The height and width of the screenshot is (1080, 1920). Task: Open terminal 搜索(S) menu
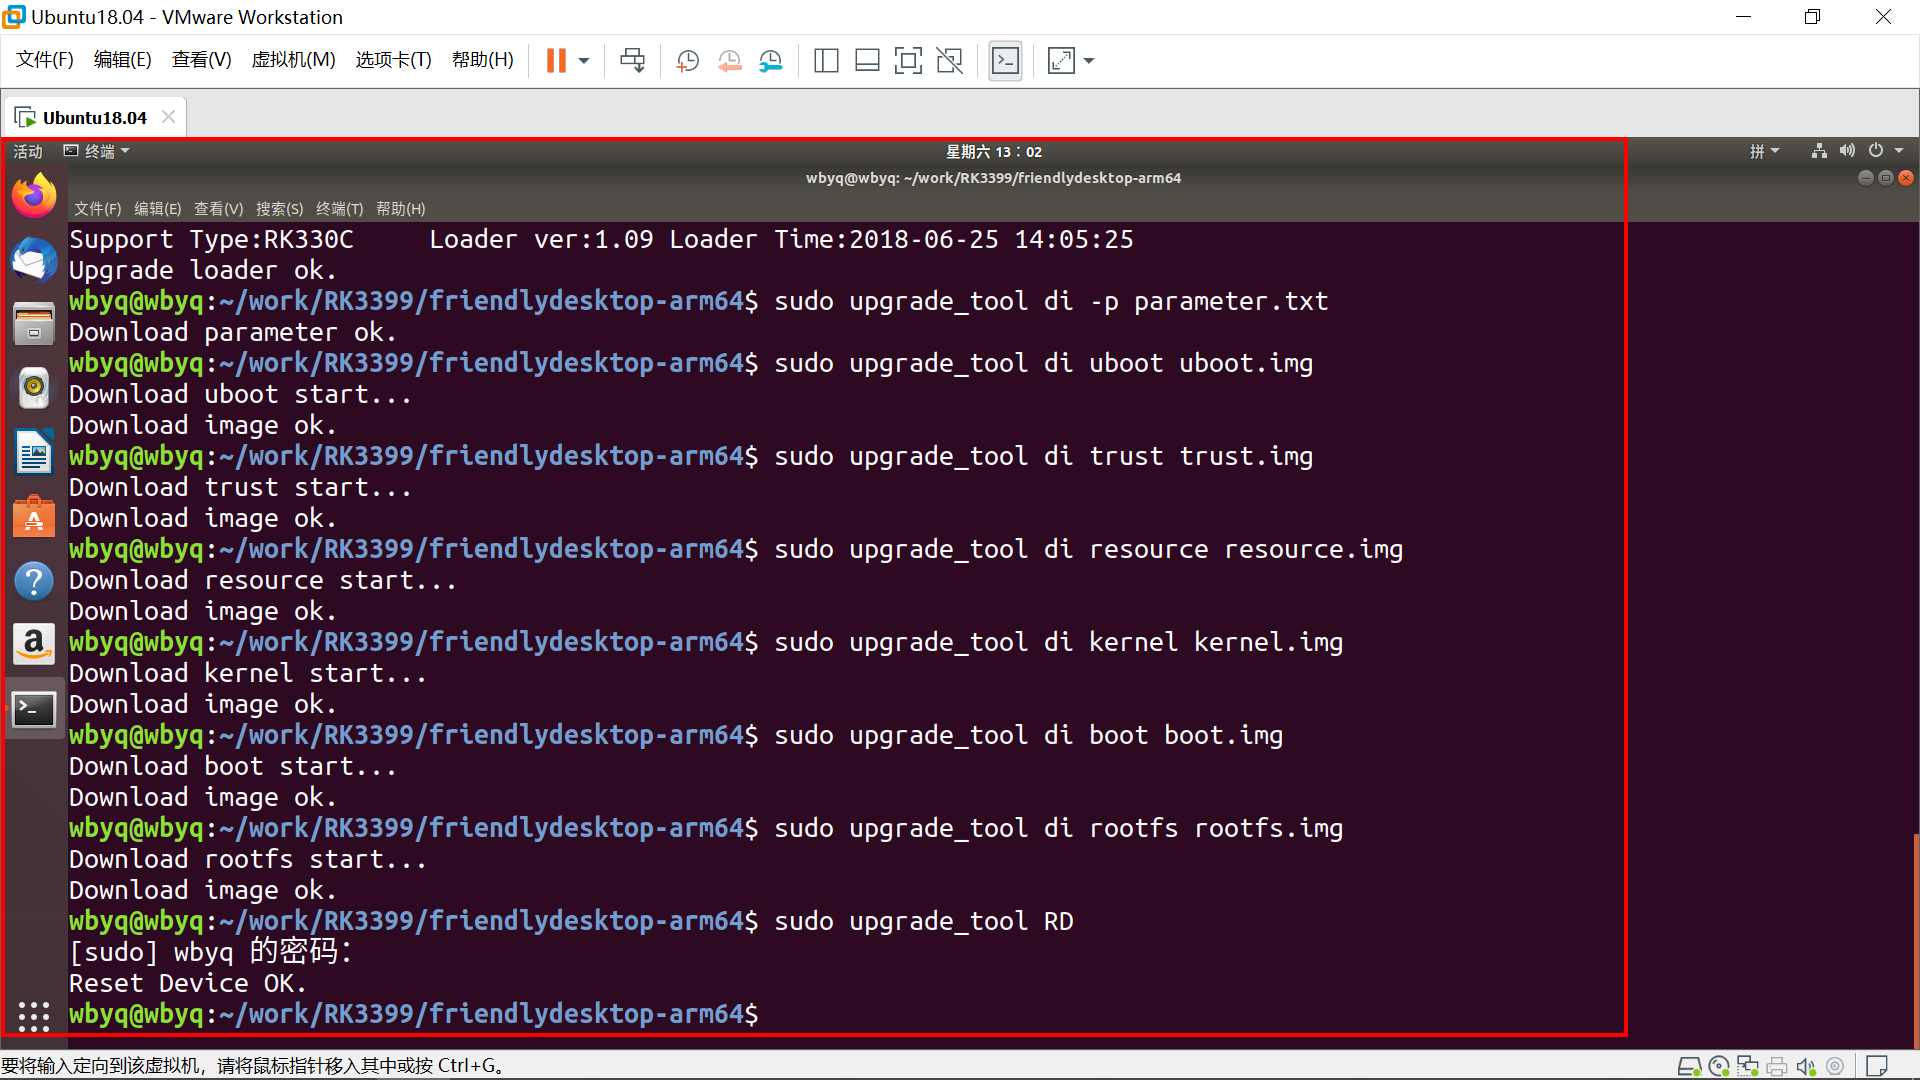pos(279,209)
